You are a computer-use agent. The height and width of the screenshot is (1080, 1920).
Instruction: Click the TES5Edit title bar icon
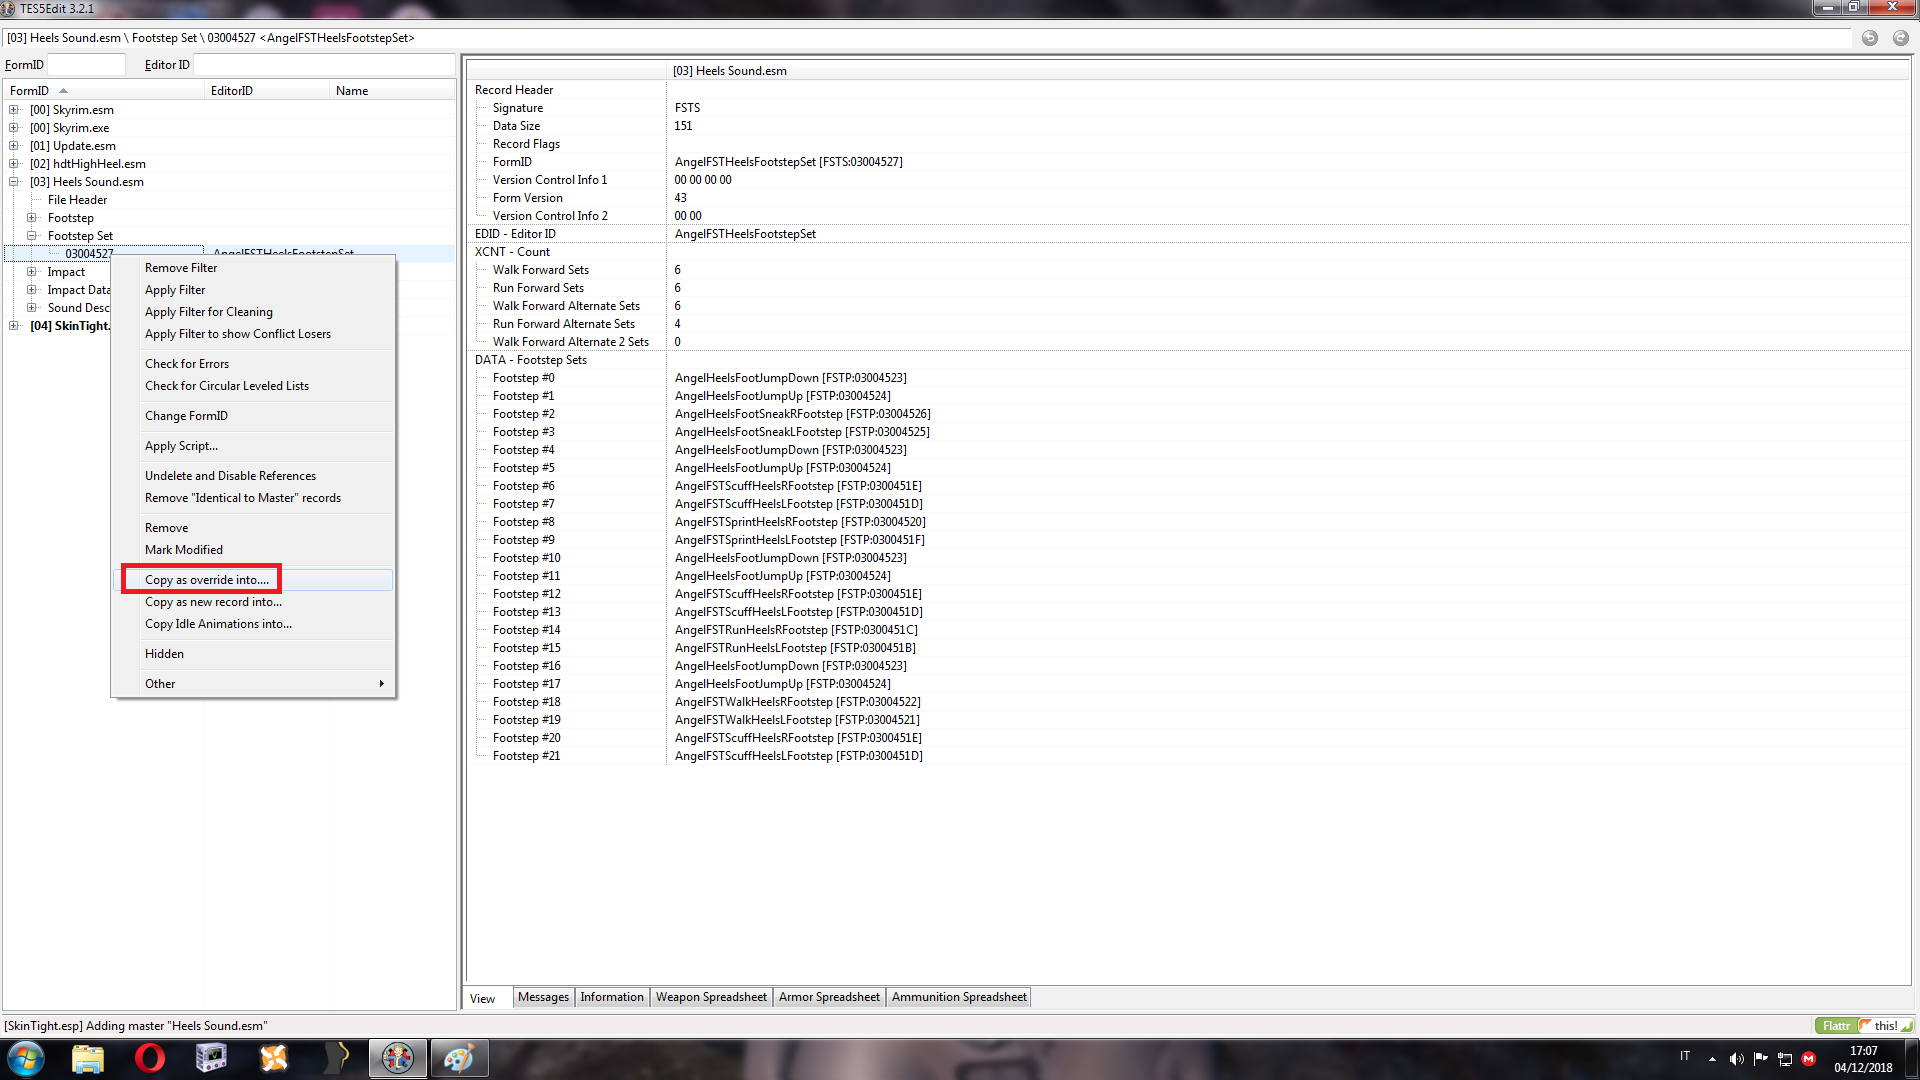[9, 9]
